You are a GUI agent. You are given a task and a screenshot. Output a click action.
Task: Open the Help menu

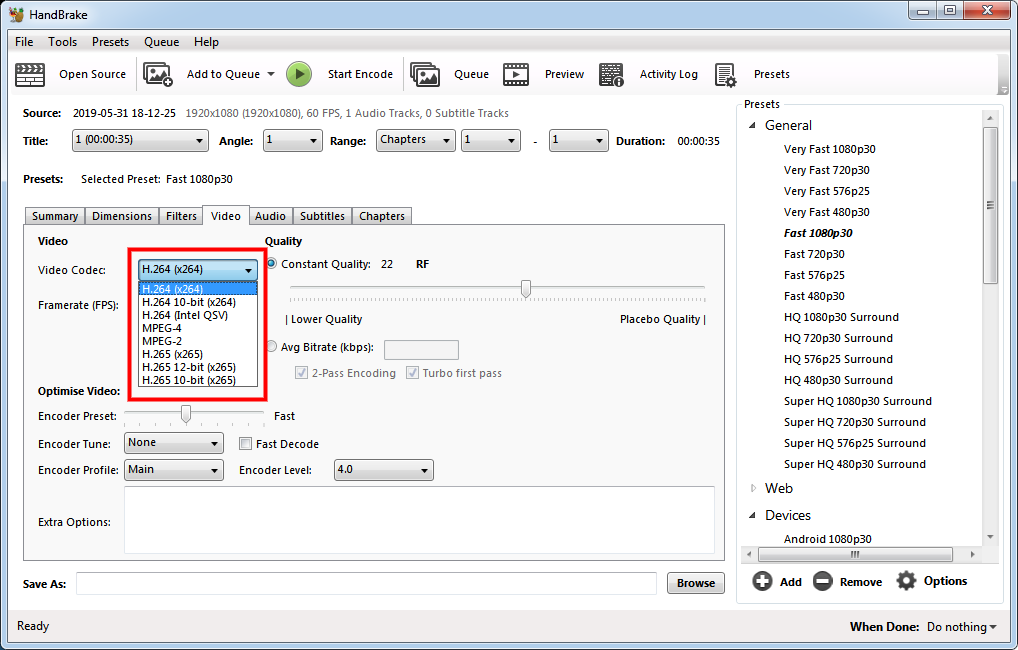(x=206, y=42)
